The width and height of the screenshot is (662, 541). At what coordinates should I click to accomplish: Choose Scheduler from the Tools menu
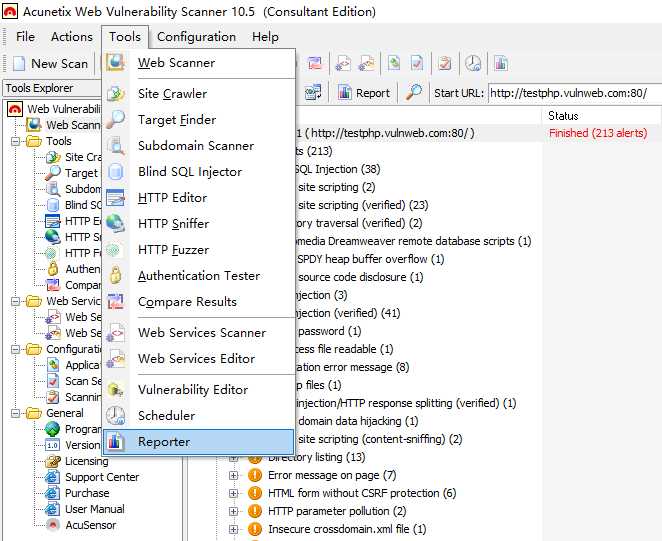pos(198,416)
